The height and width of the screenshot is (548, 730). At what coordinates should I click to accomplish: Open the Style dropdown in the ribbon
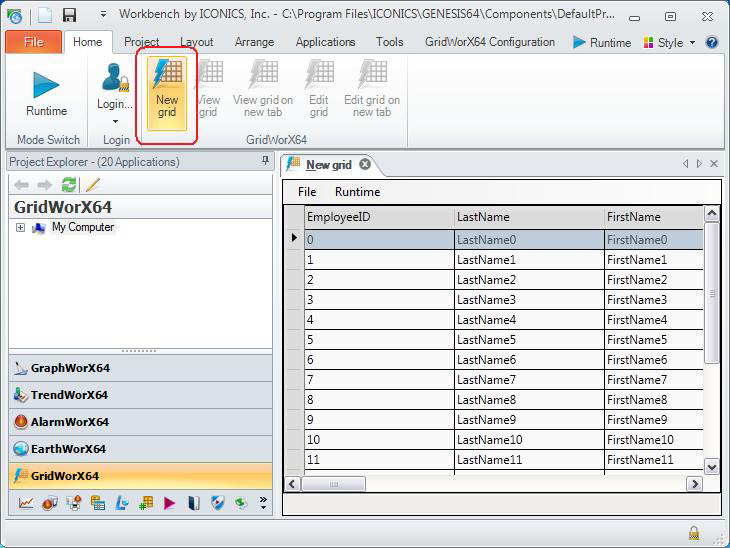click(x=670, y=43)
